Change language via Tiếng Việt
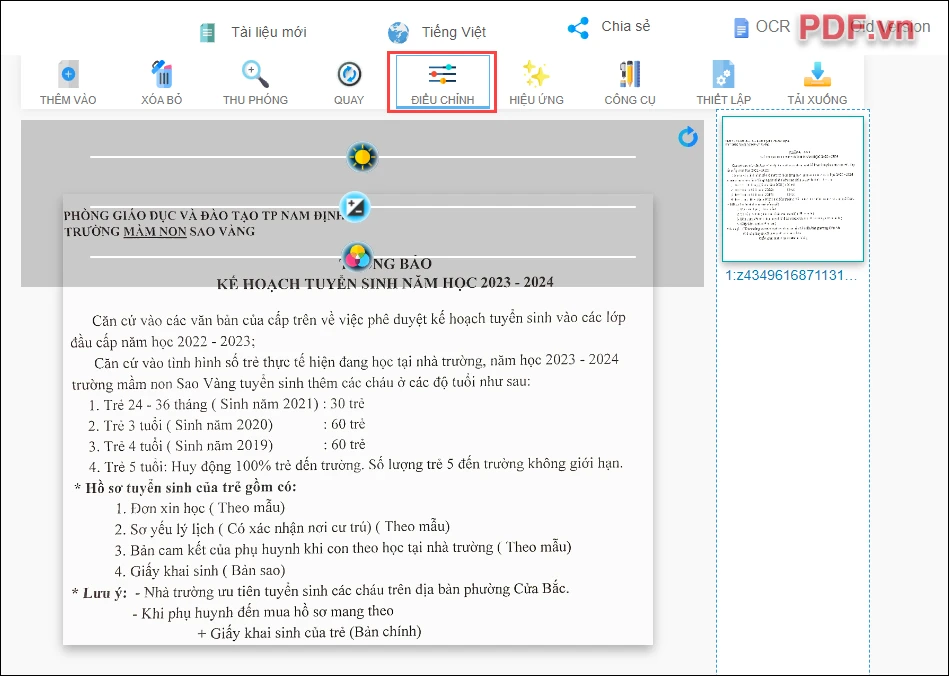This screenshot has width=949, height=676. (437, 32)
